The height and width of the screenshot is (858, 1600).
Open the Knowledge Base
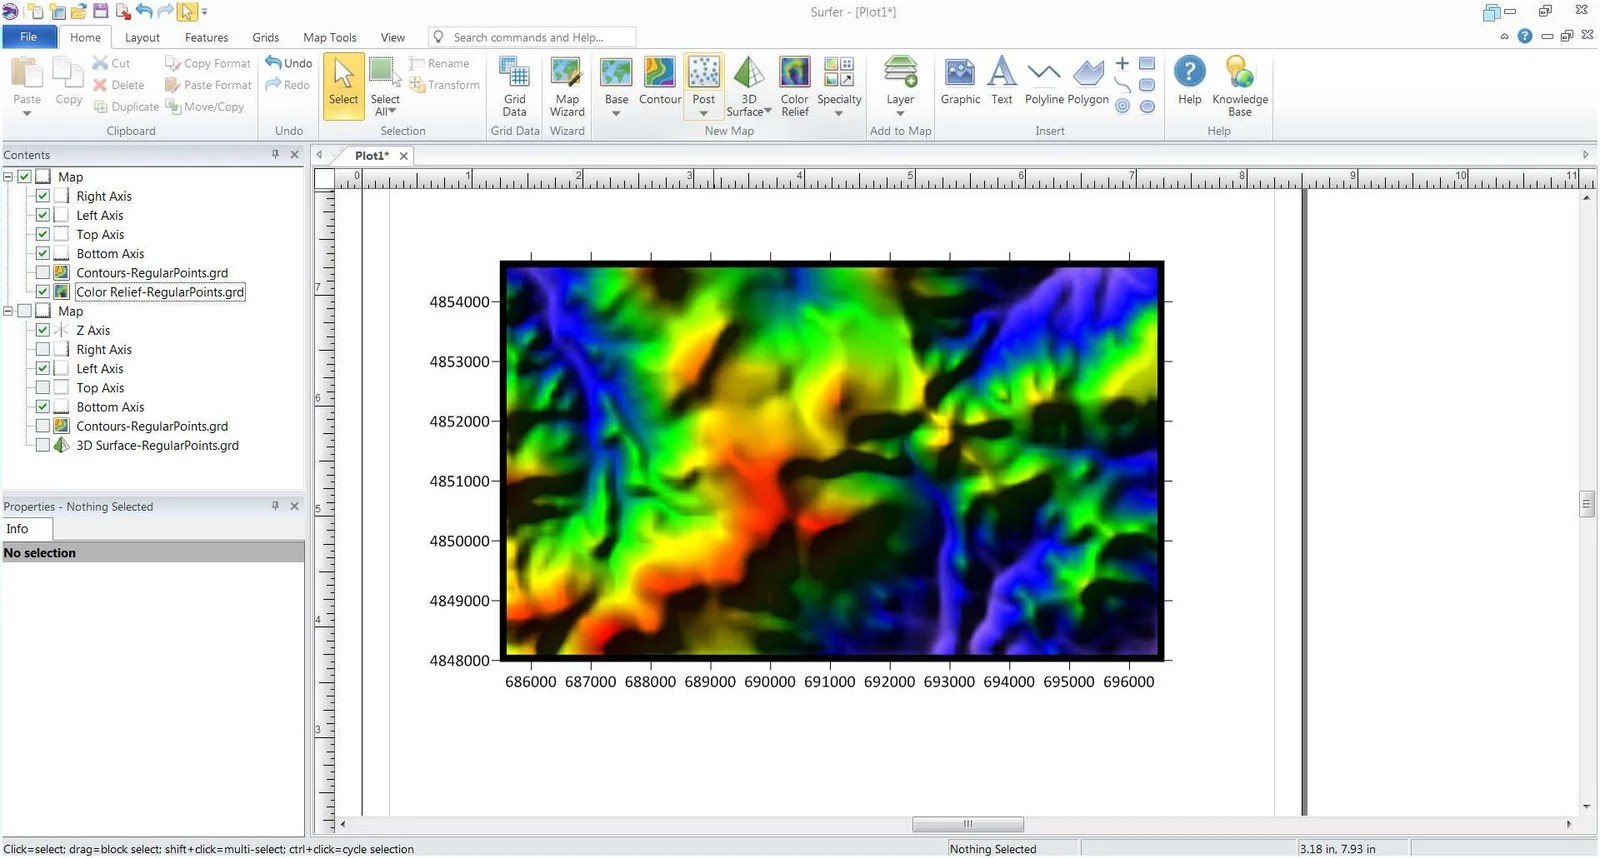coord(1239,86)
